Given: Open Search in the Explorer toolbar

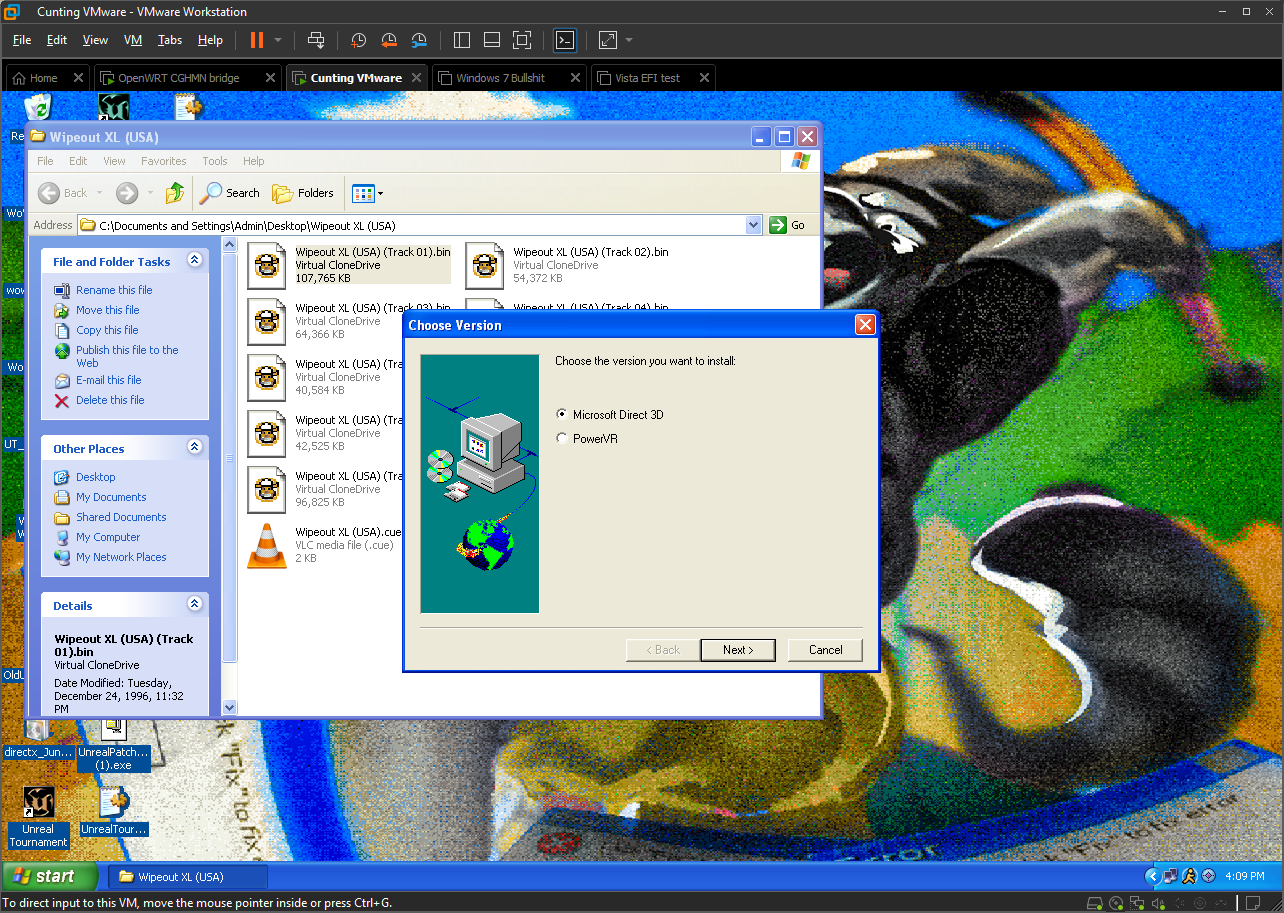Looking at the screenshot, I should [x=229, y=193].
